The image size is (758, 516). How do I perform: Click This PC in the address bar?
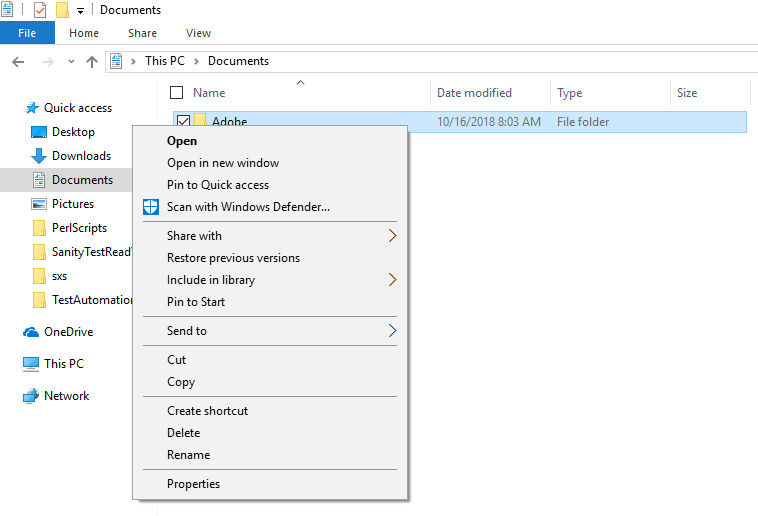click(x=165, y=61)
